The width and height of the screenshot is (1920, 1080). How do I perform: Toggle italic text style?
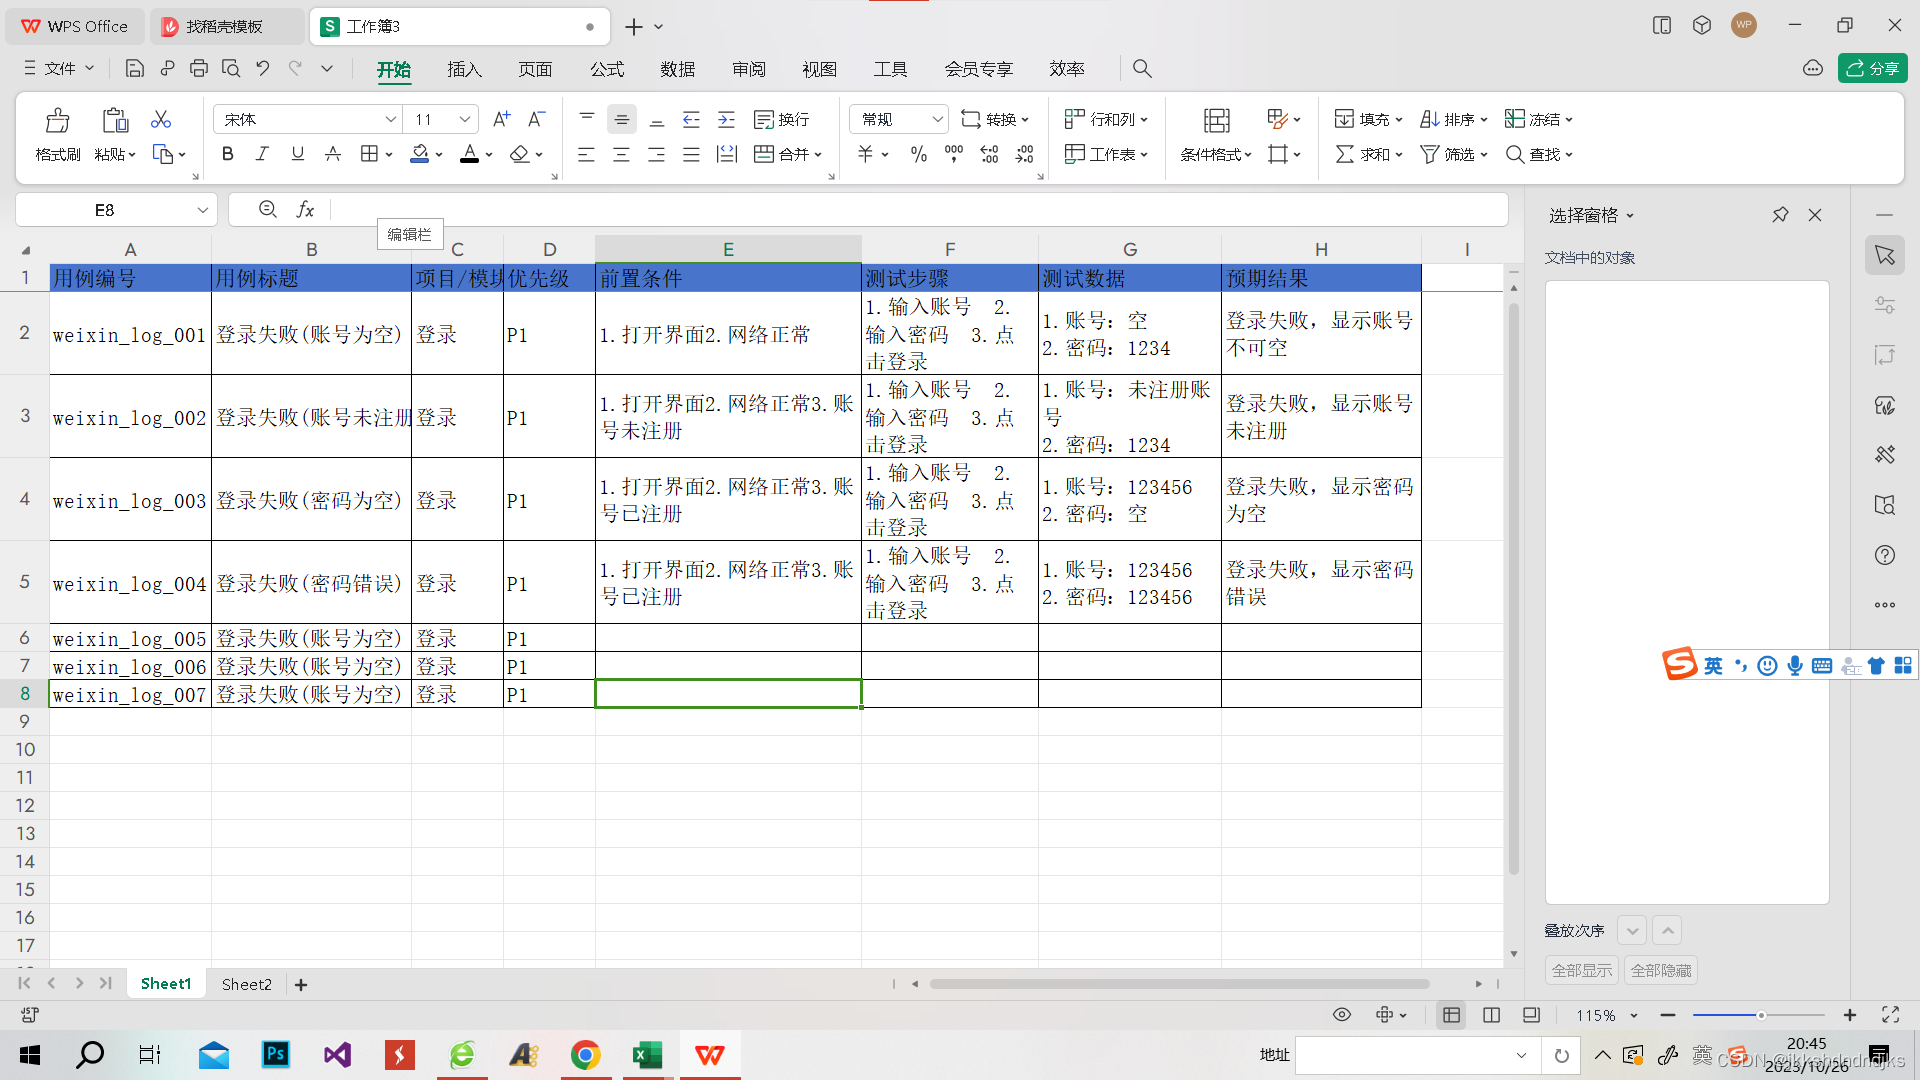262,154
